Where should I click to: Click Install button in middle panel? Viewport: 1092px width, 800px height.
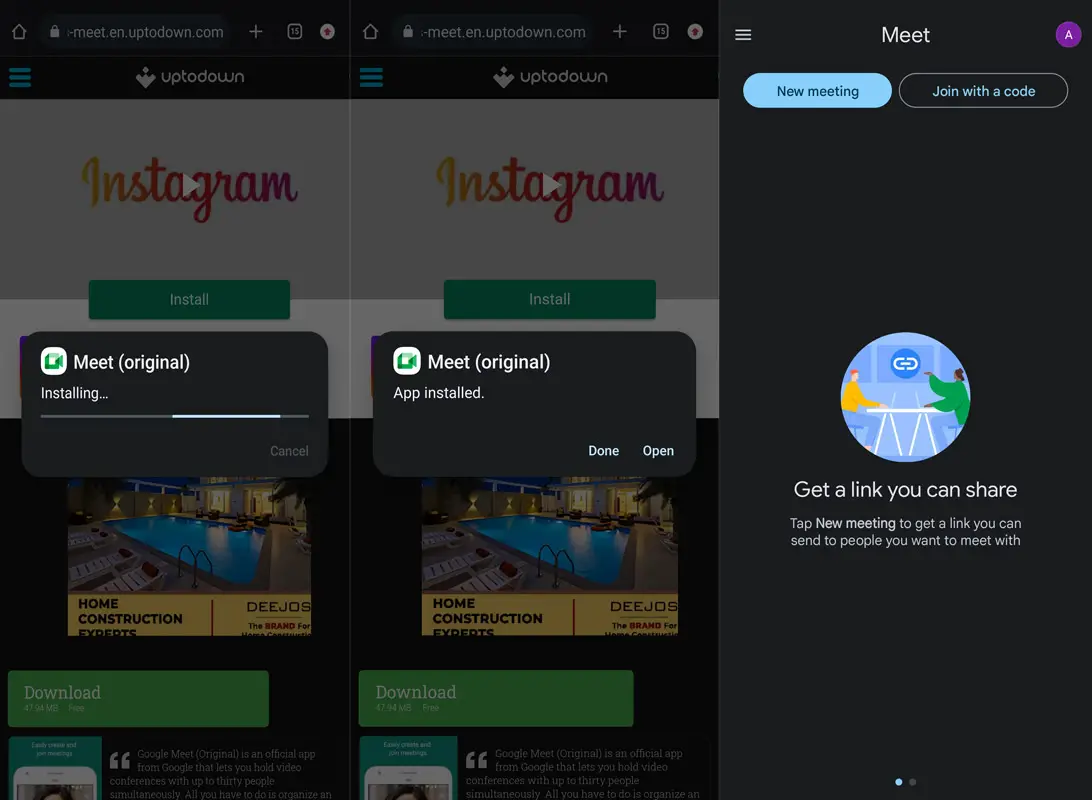coord(549,299)
